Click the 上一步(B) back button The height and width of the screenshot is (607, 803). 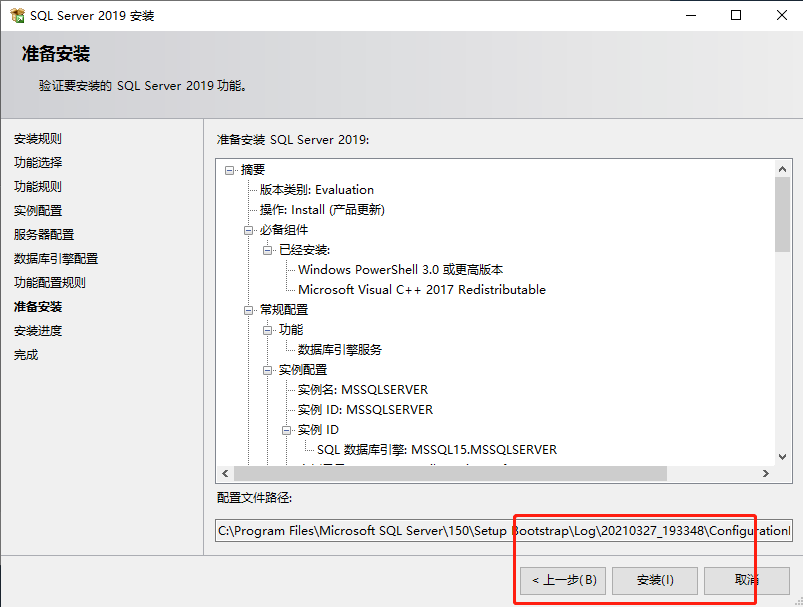[x=563, y=580]
